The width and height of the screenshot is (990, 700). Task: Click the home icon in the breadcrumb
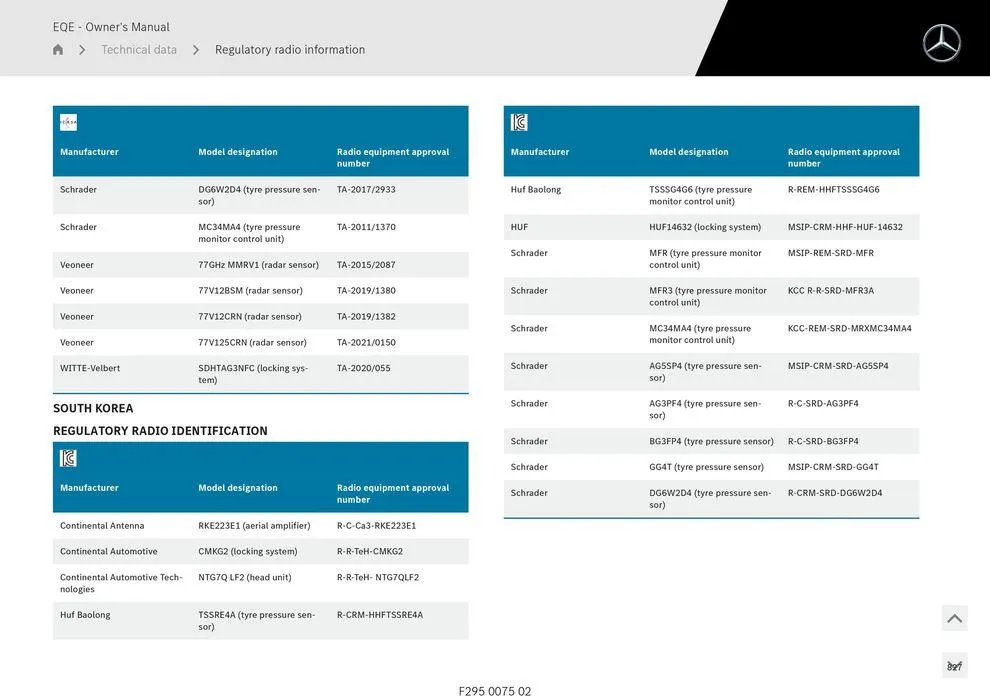click(58, 50)
